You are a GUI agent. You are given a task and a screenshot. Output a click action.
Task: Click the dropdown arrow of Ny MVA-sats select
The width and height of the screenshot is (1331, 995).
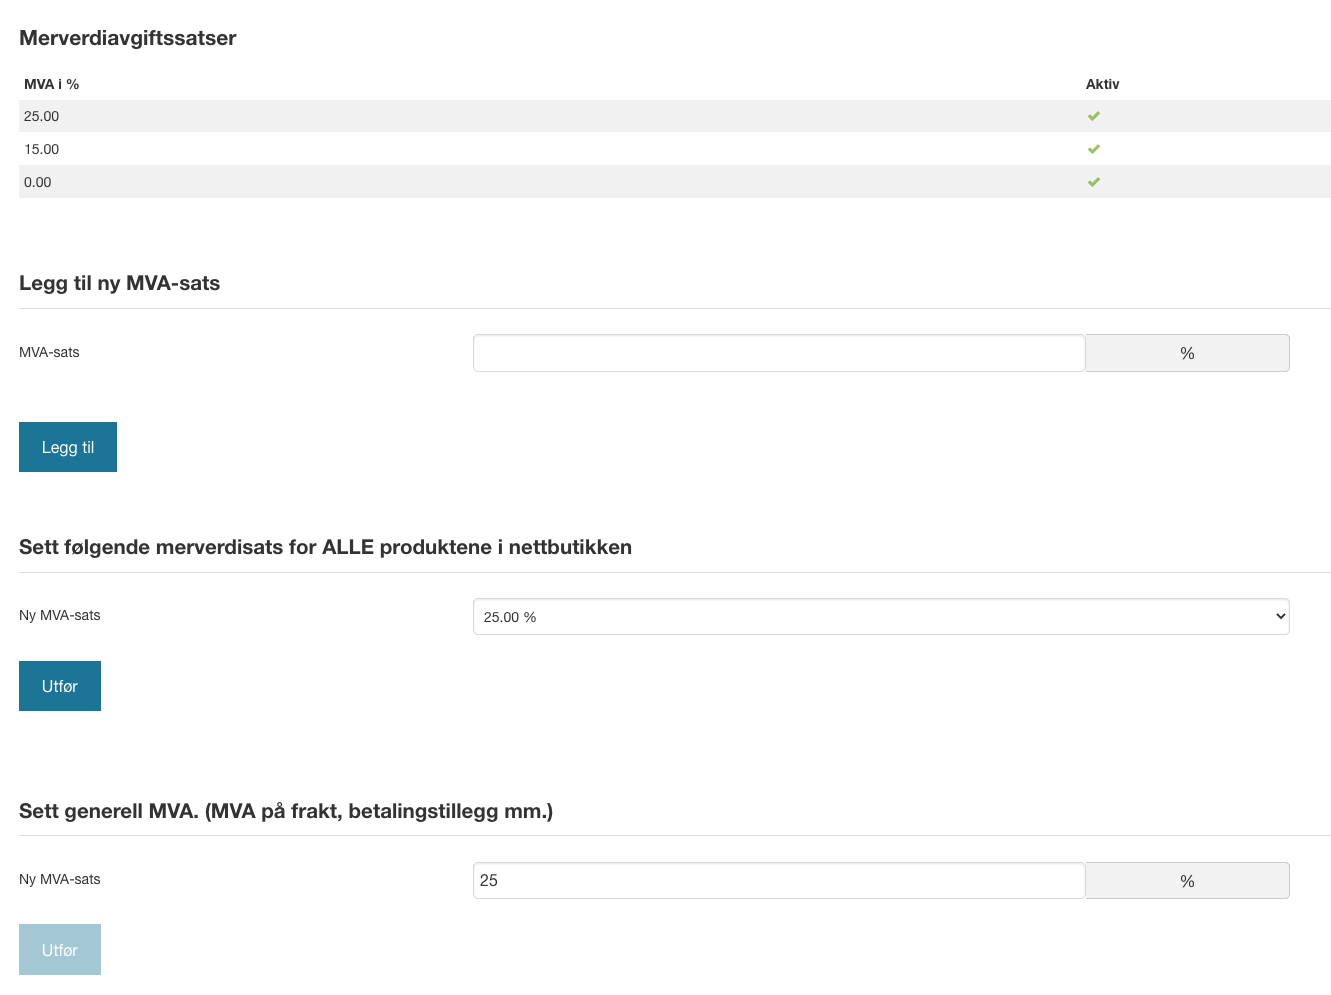pyautogui.click(x=1280, y=617)
